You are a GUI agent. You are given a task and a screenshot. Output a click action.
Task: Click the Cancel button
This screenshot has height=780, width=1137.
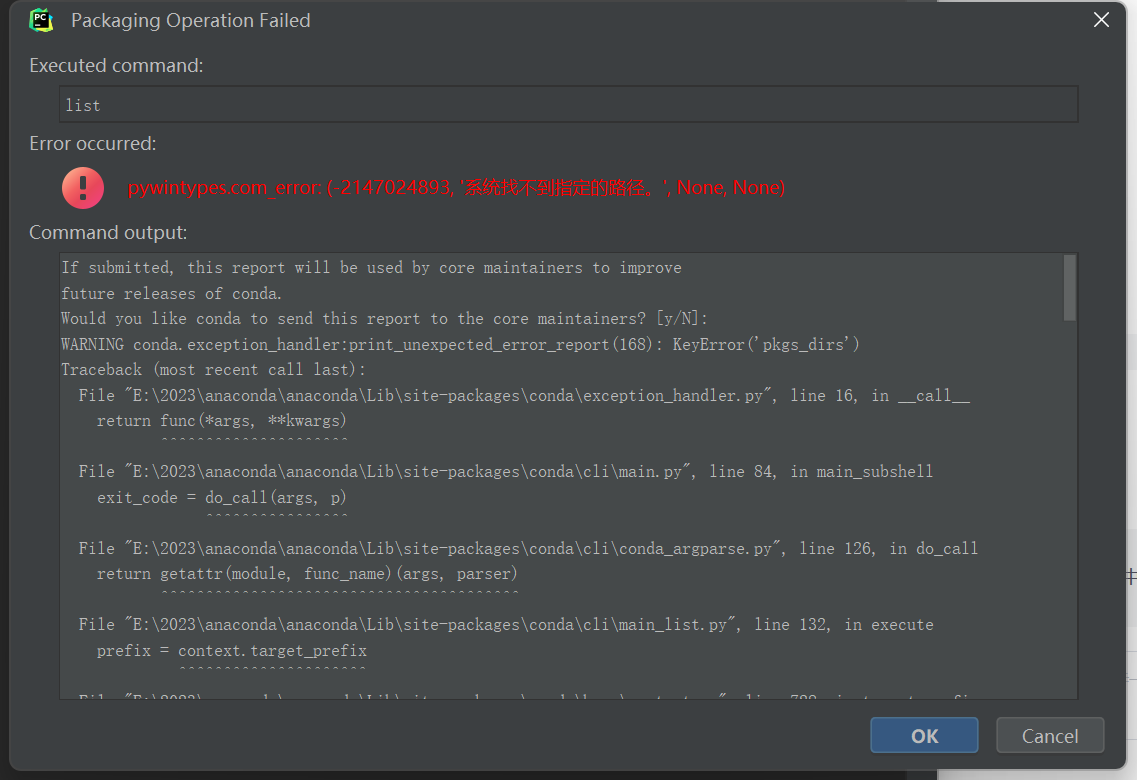pos(1049,735)
